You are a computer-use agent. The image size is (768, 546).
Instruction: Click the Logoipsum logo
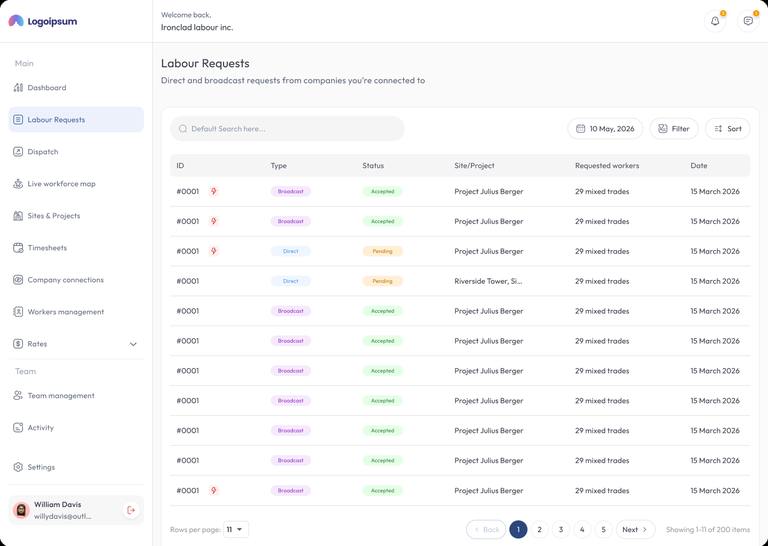click(43, 21)
